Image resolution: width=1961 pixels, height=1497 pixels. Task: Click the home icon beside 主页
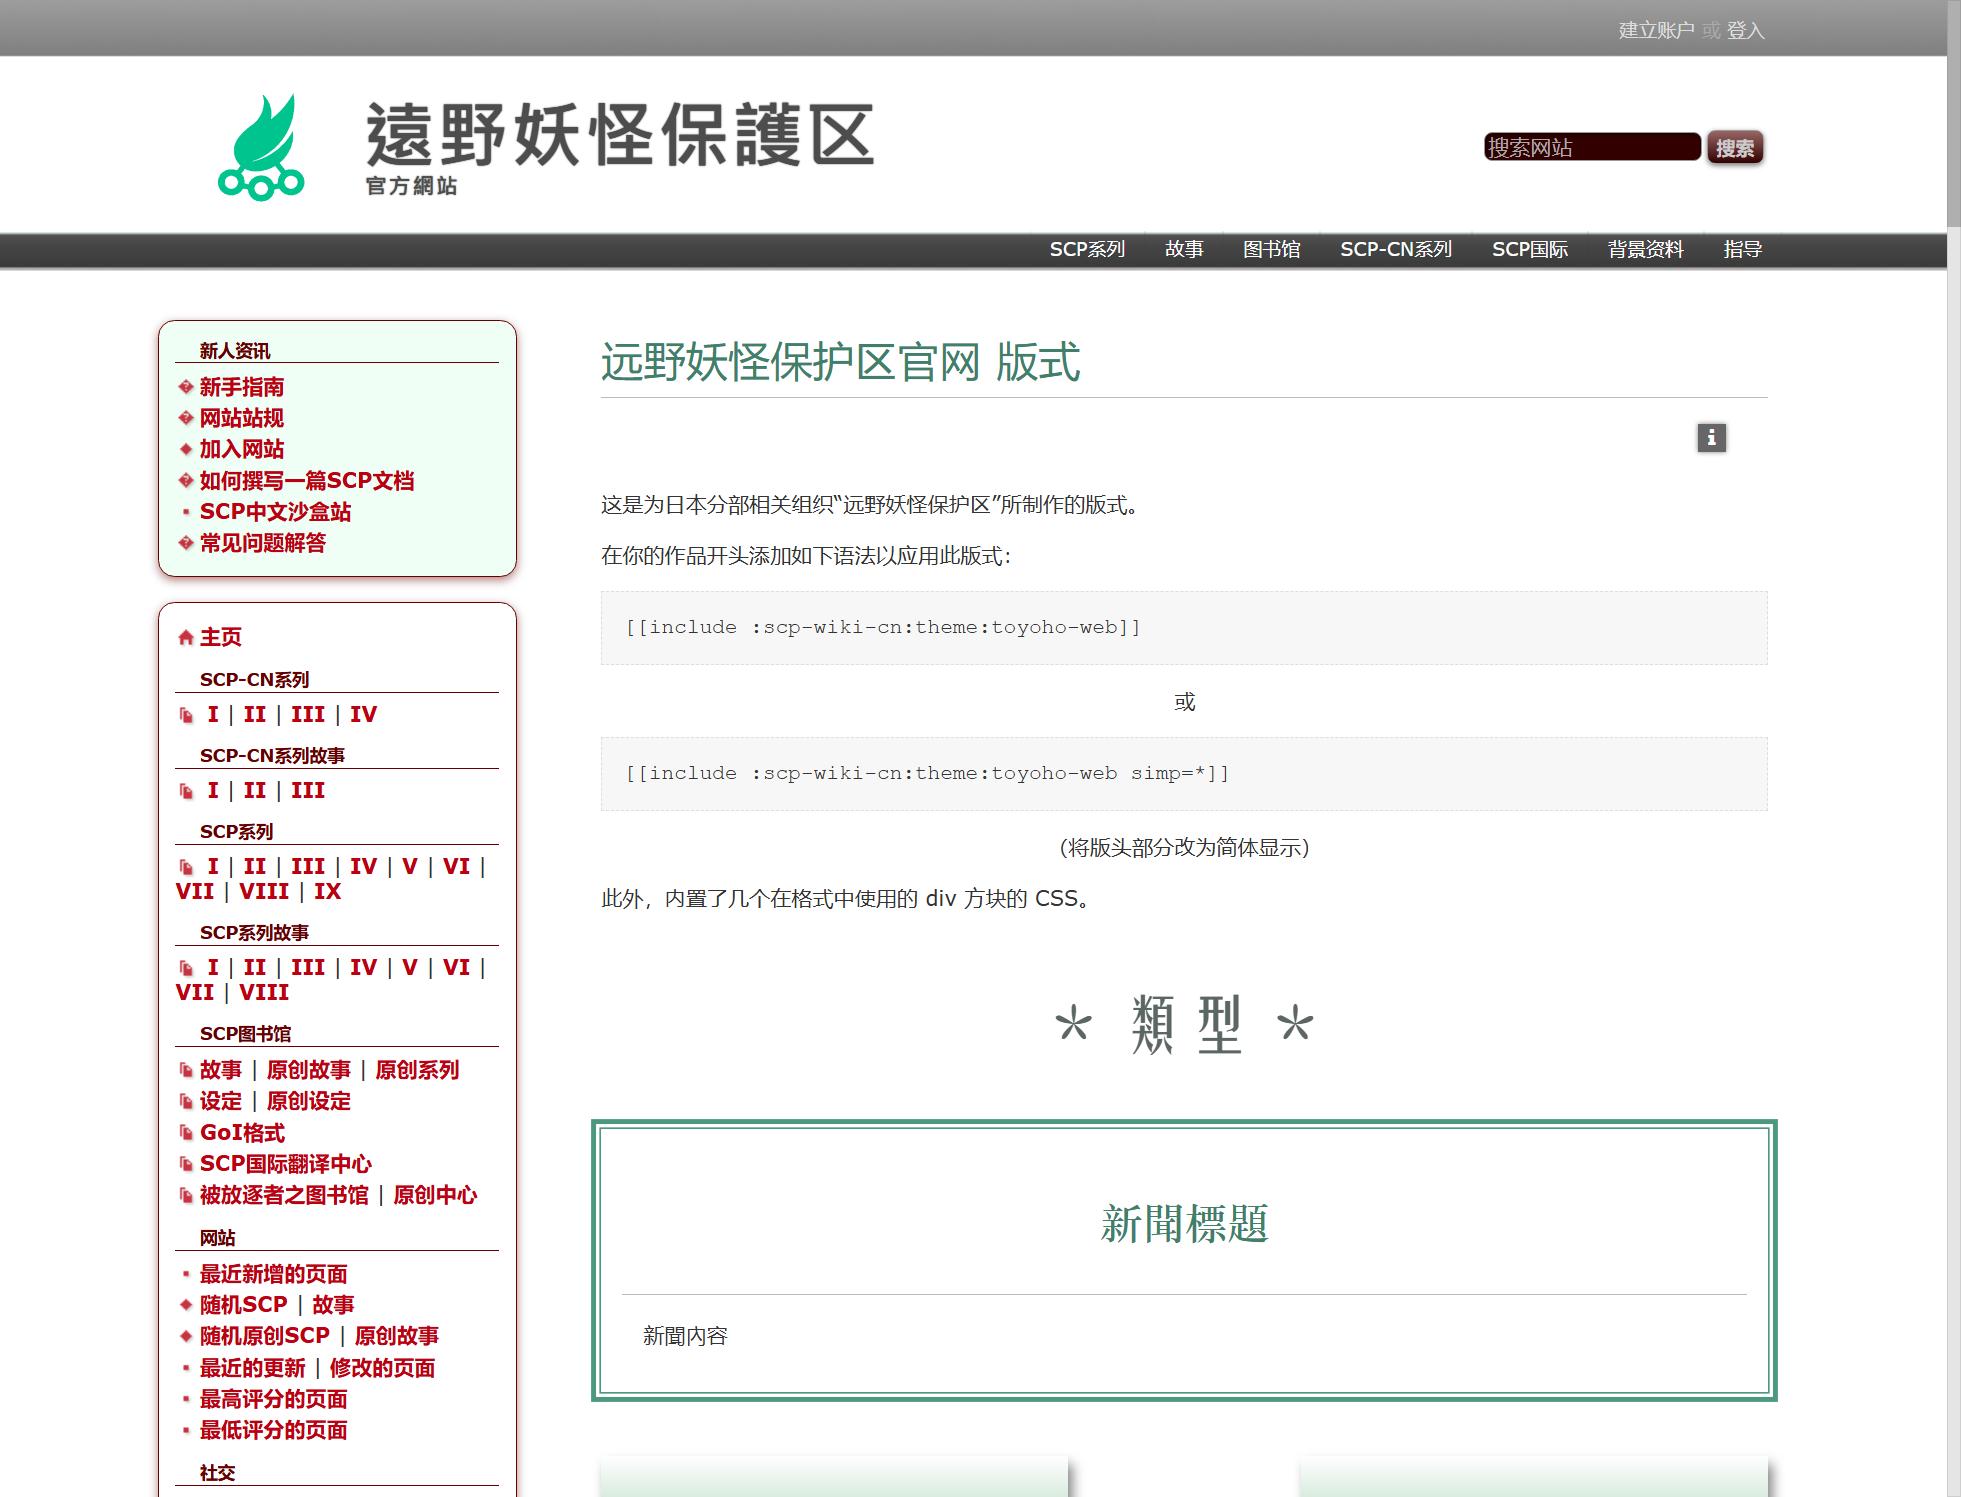[x=184, y=637]
